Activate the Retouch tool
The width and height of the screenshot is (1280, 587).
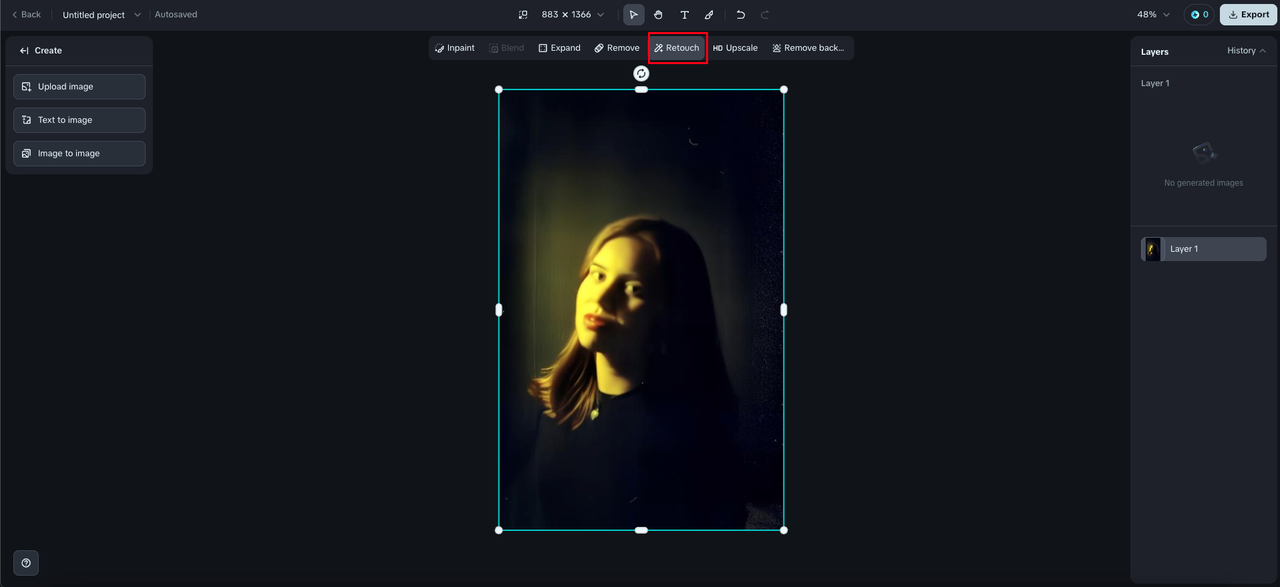tap(677, 48)
